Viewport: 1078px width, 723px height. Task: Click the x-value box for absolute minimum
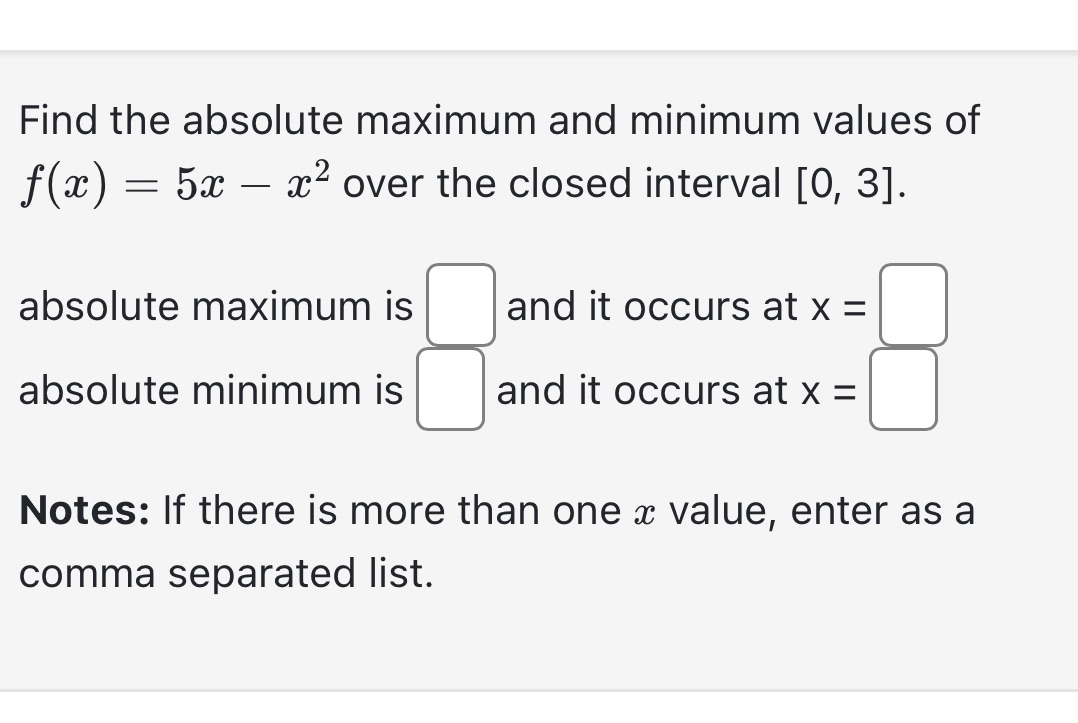pos(903,390)
